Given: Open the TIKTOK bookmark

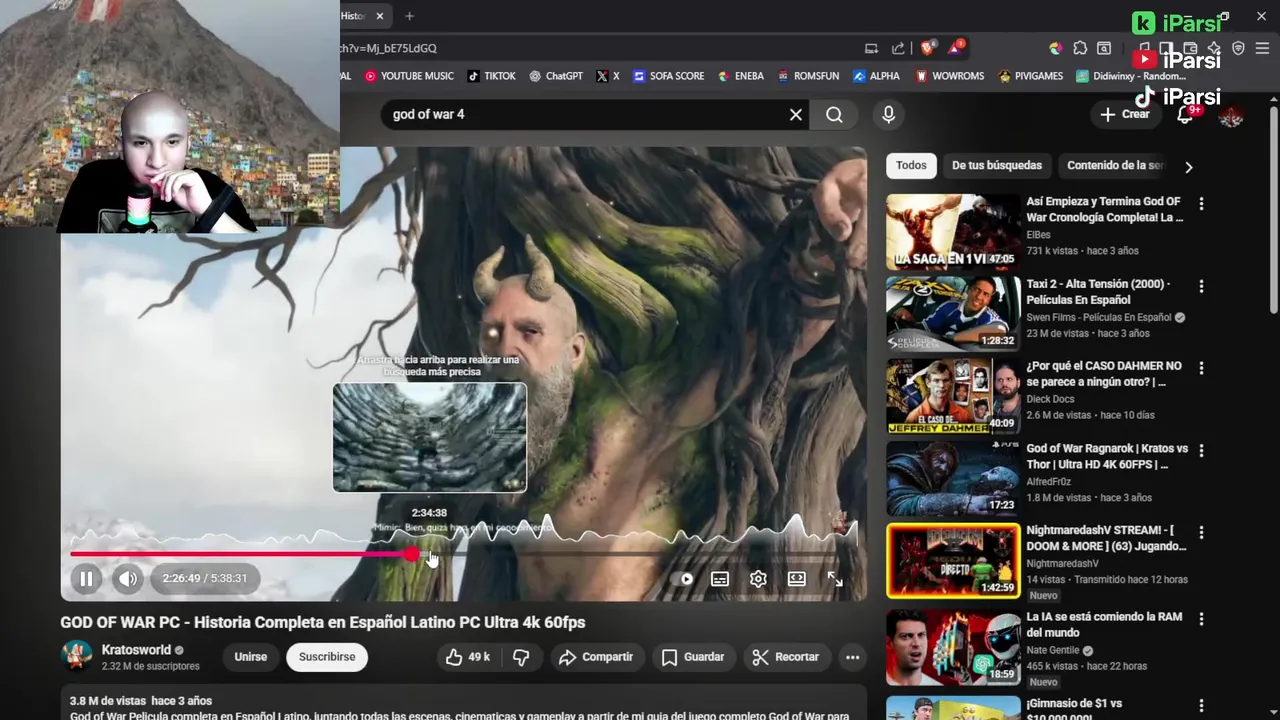Looking at the screenshot, I should (x=490, y=76).
